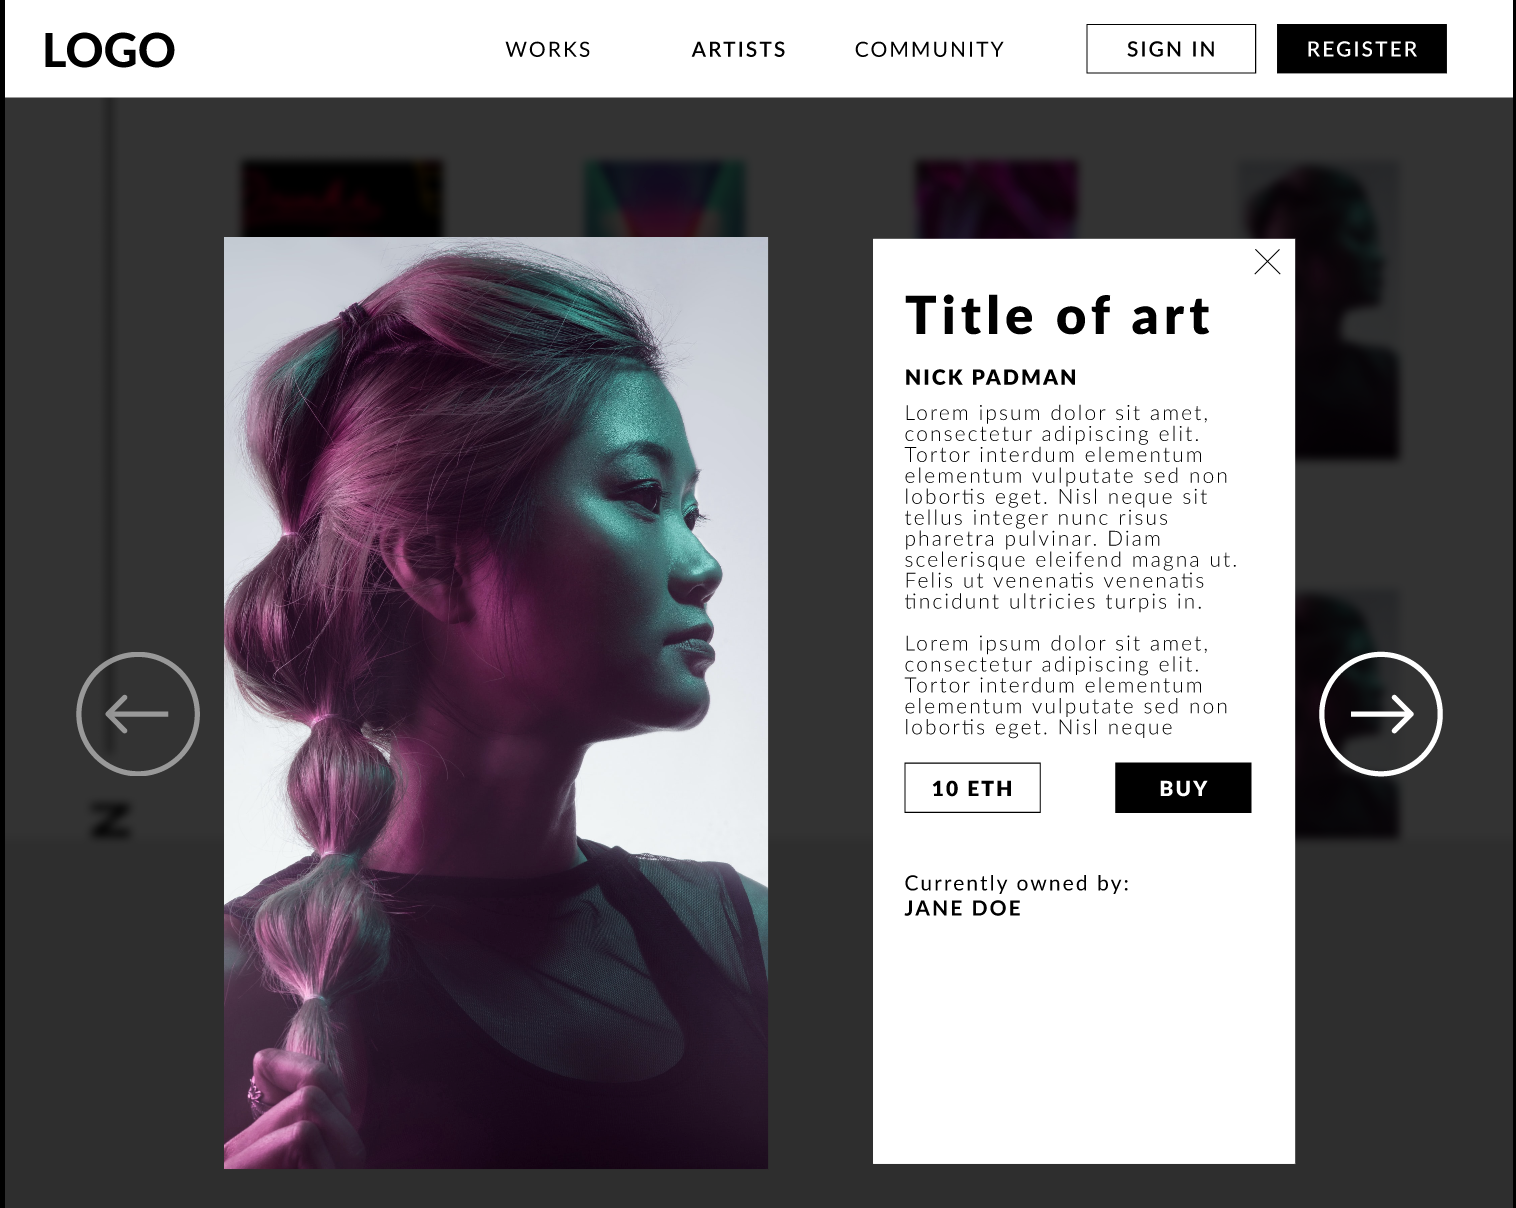Click the previous artwork left arrow
The image size is (1516, 1208).
pyautogui.click(x=138, y=714)
